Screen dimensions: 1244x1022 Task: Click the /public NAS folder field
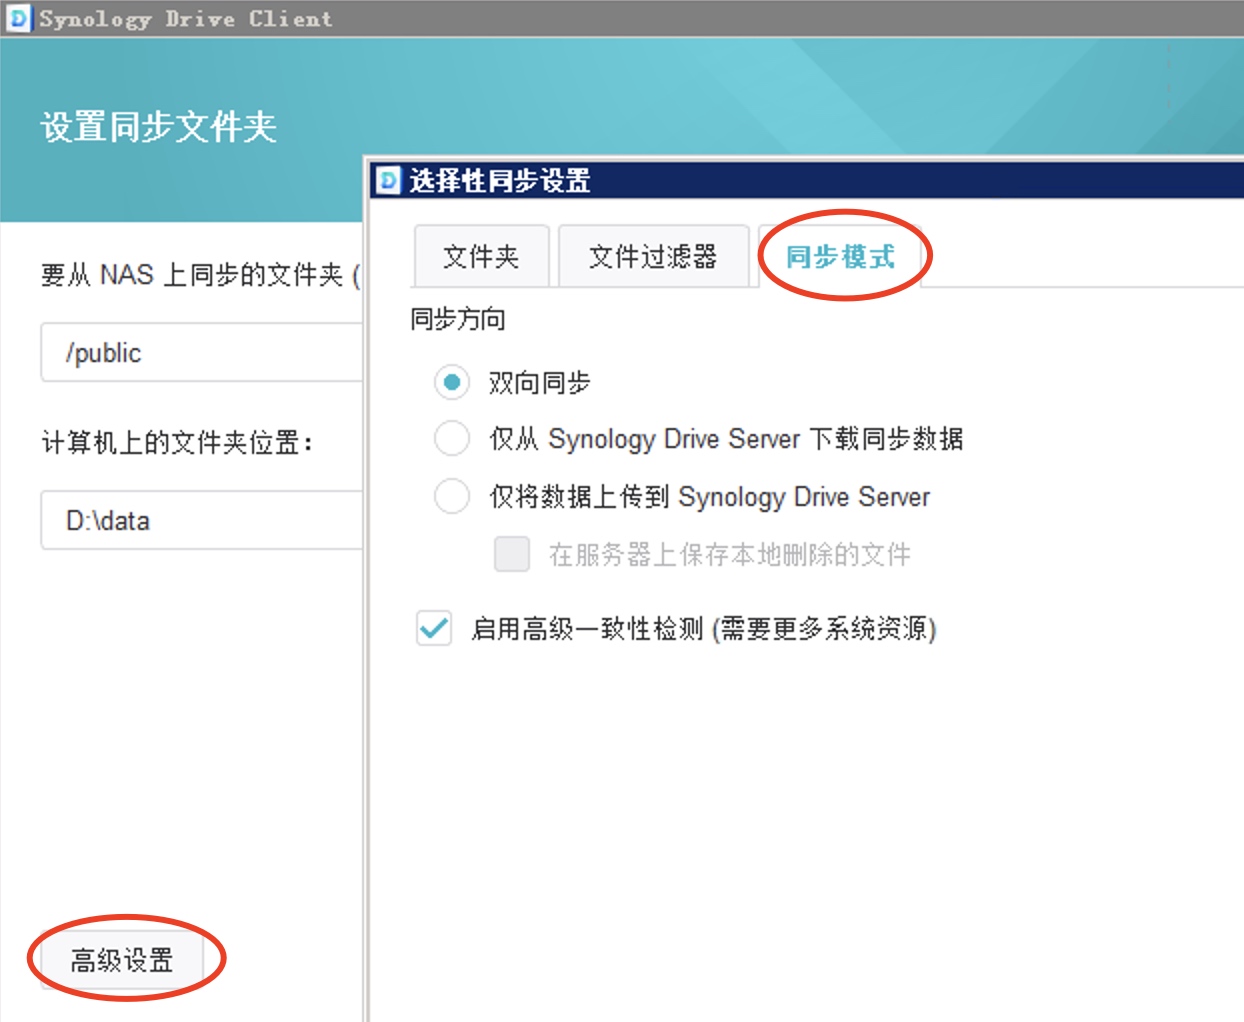[201, 352]
